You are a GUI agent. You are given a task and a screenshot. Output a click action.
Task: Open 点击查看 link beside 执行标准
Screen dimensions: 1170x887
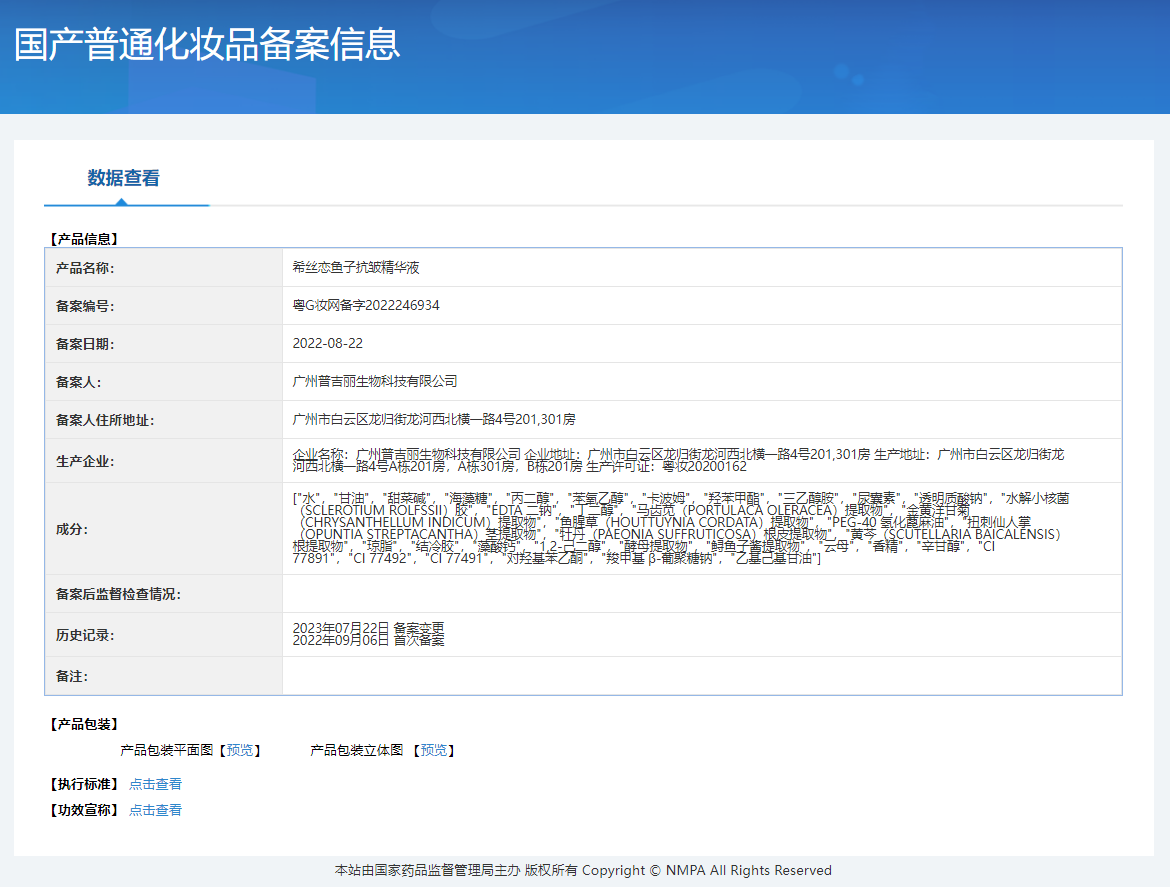[x=155, y=784]
